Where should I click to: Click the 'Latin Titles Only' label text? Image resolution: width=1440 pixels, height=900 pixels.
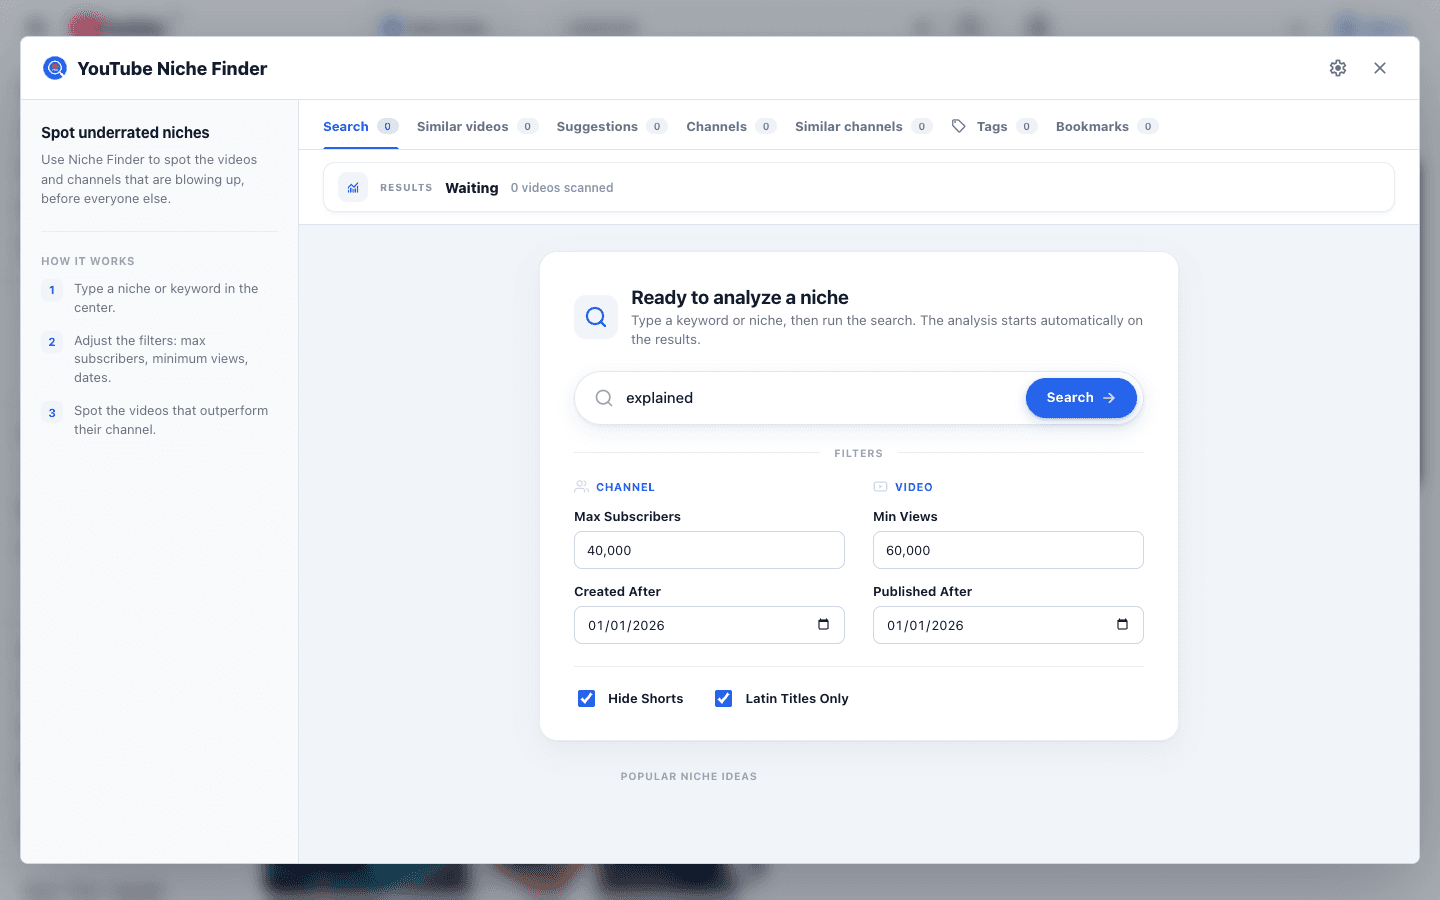tap(797, 699)
